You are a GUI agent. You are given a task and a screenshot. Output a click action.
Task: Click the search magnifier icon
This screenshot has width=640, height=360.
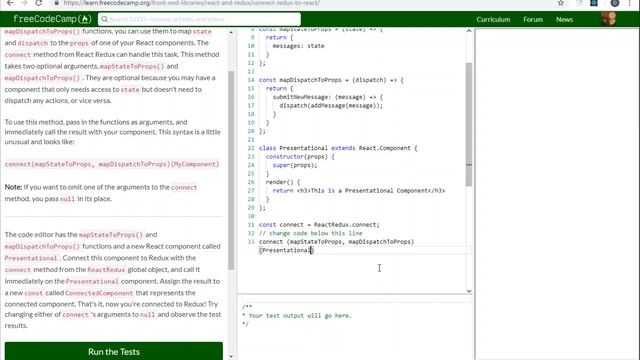(104, 19)
